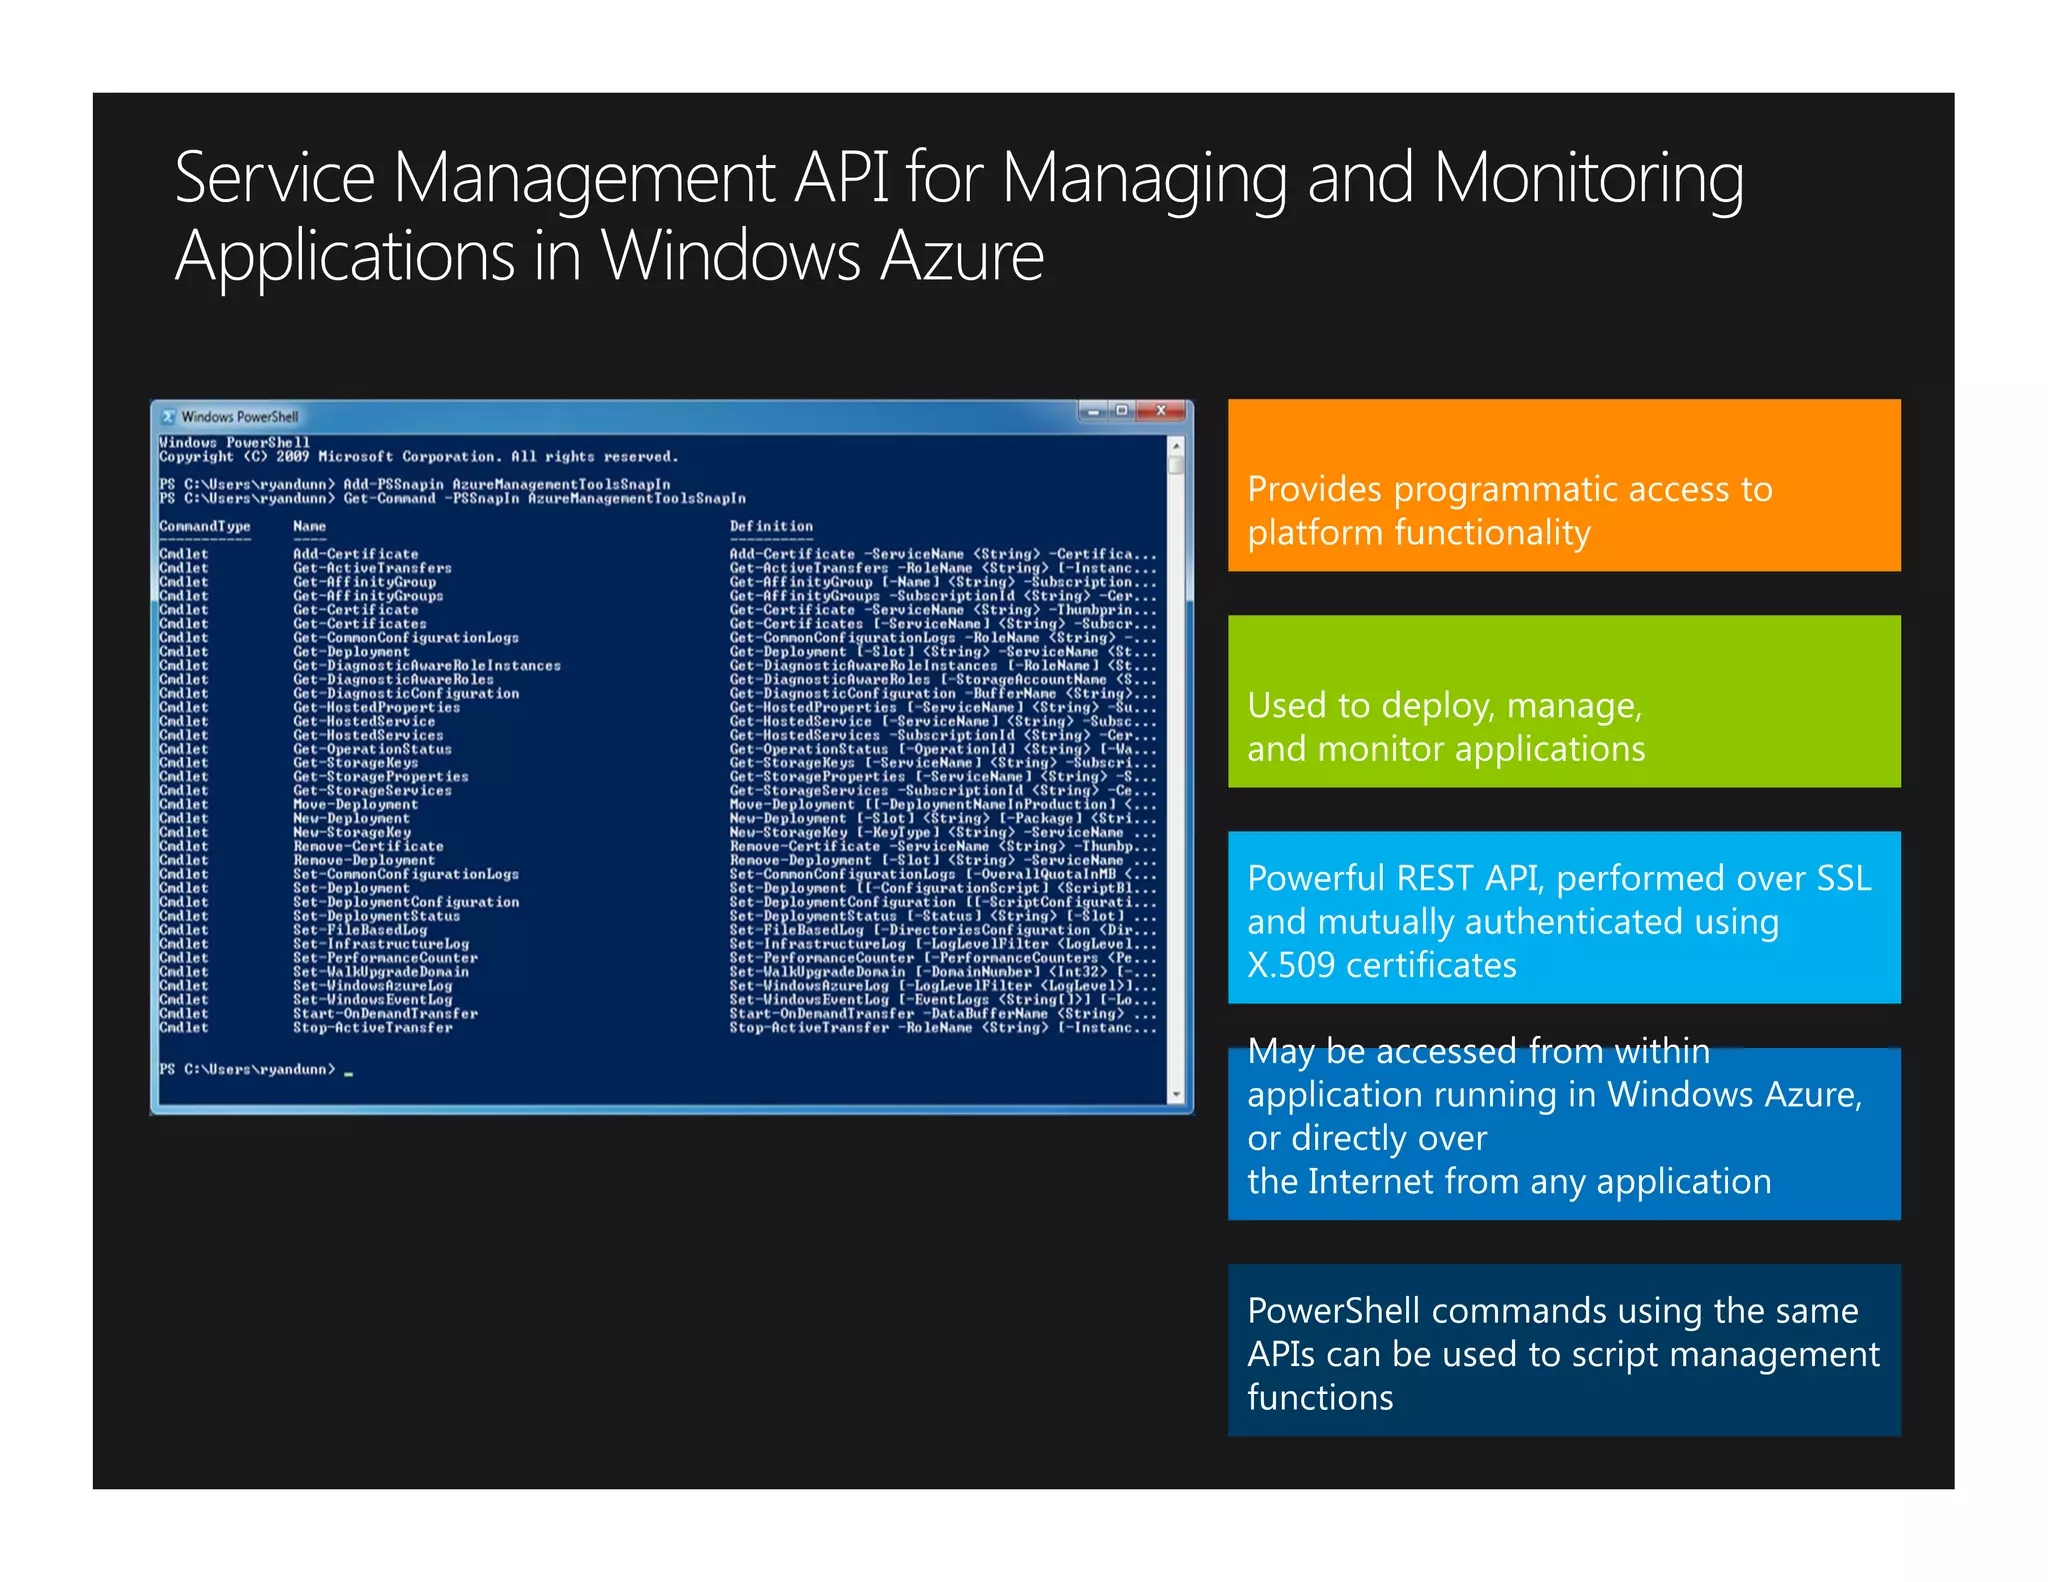Viewport: 2048px width, 1582px height.
Task: Close the Windows PowerShell window
Action: [1162, 411]
